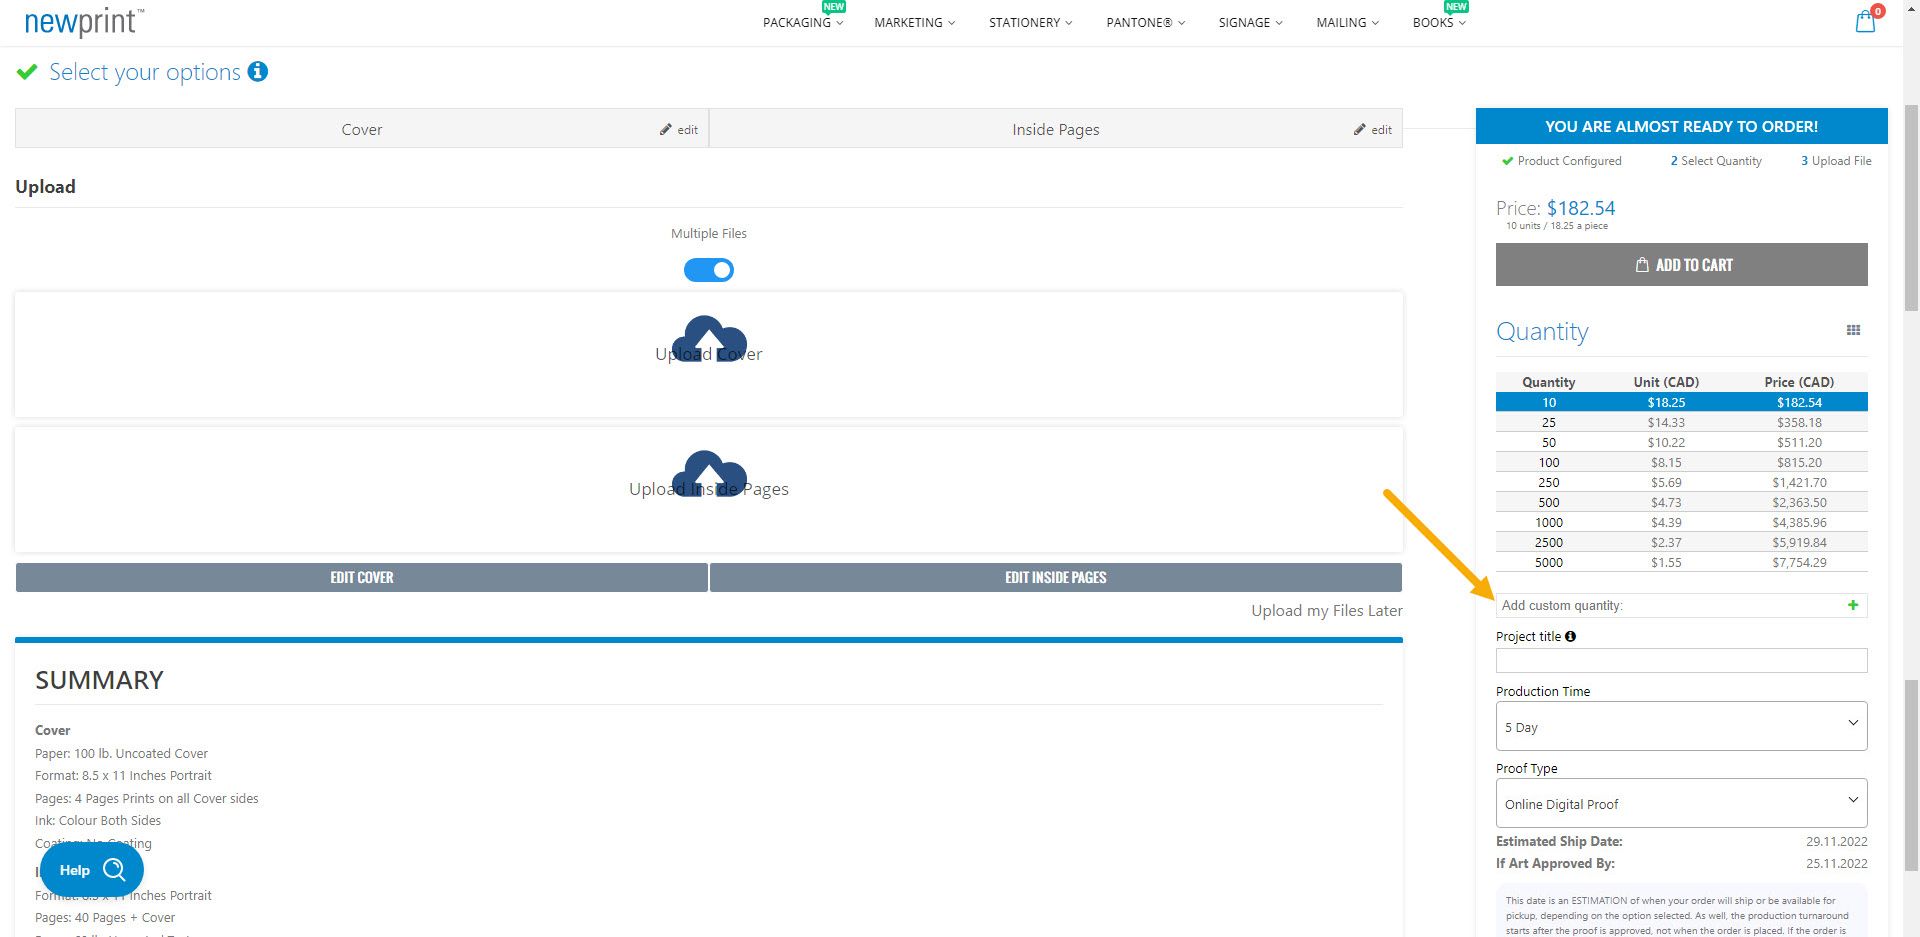The width and height of the screenshot is (1920, 937).
Task: Click inside the Project title field
Action: (x=1680, y=660)
